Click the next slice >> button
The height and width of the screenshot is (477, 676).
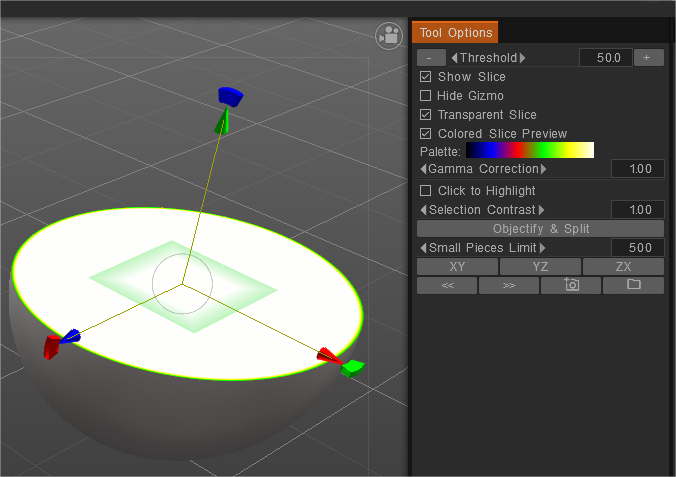(x=508, y=285)
